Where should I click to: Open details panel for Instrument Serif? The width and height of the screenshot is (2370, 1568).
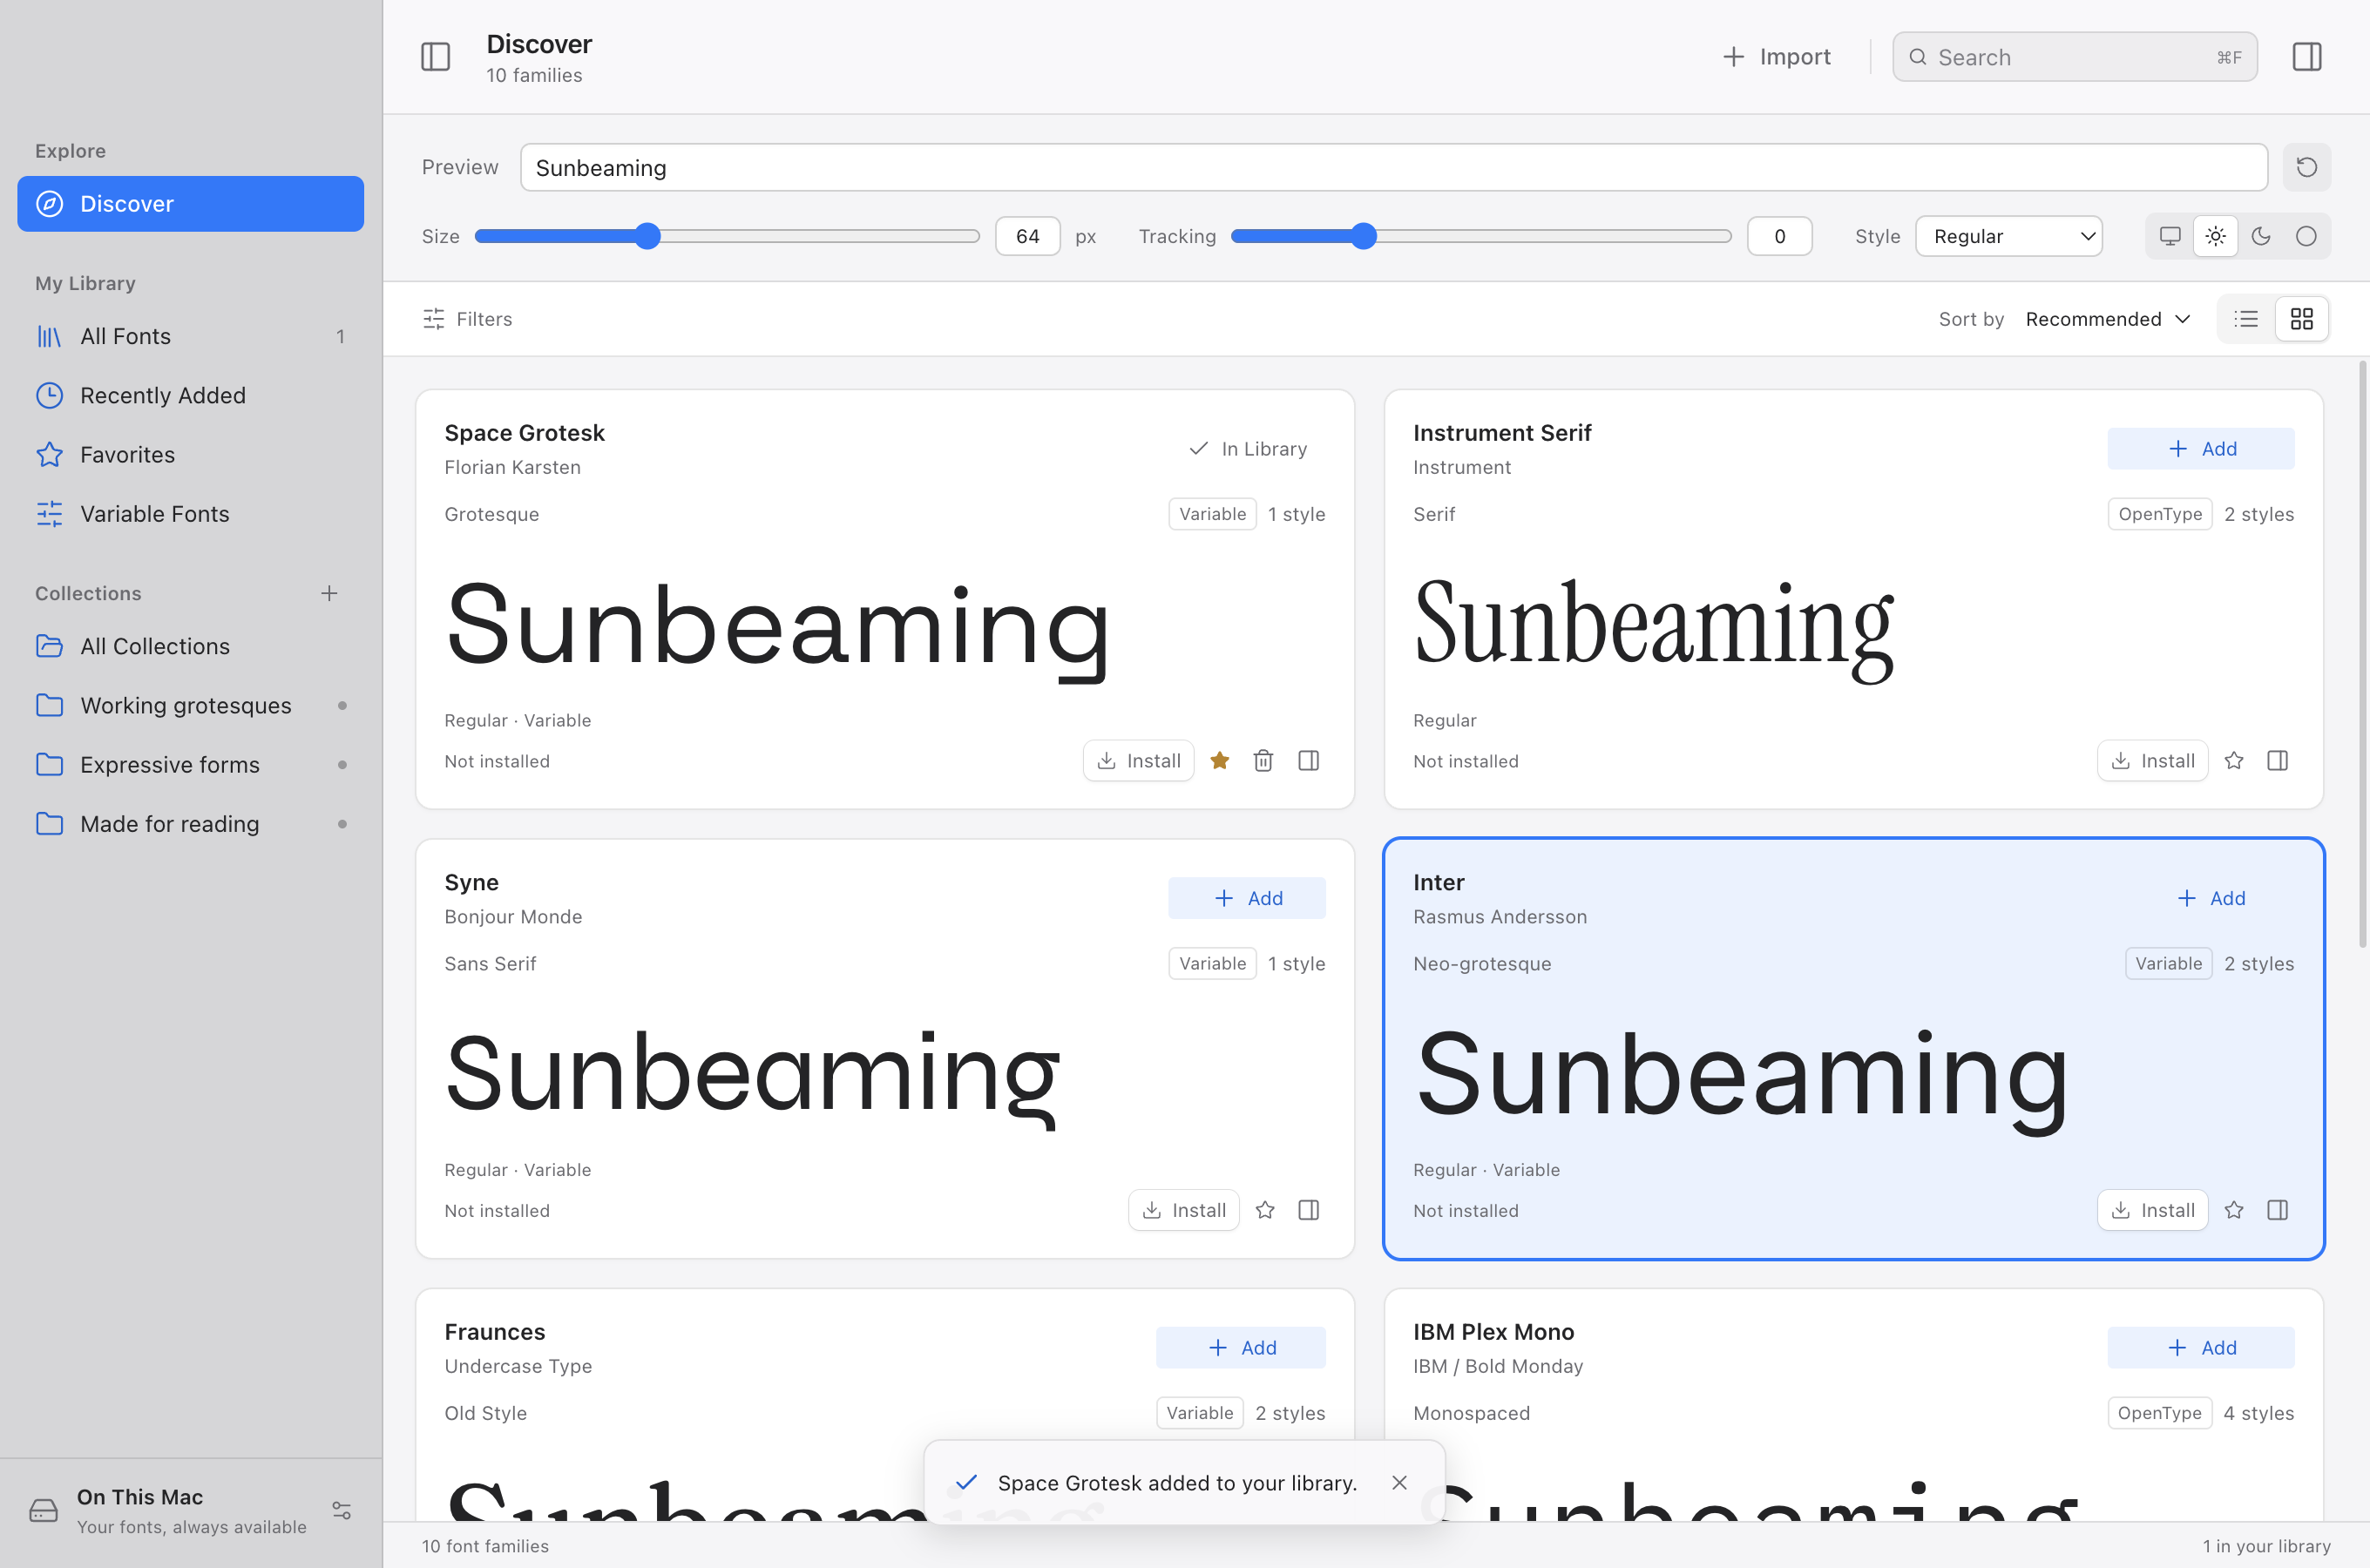tap(2277, 761)
